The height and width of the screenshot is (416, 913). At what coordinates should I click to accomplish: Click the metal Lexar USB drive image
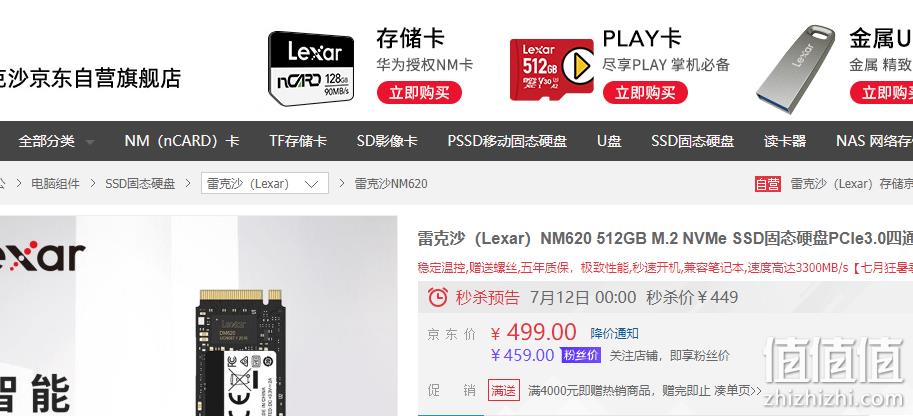pyautogui.click(x=797, y=69)
